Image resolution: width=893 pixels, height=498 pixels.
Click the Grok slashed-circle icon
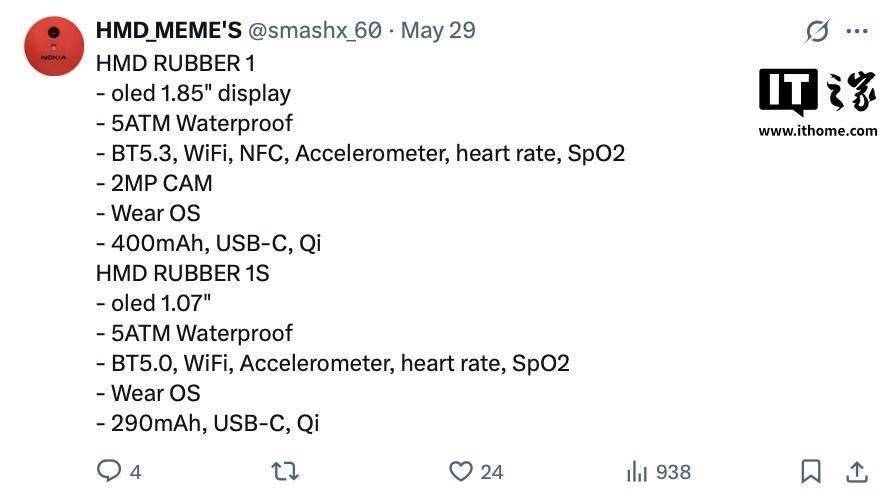[x=817, y=31]
